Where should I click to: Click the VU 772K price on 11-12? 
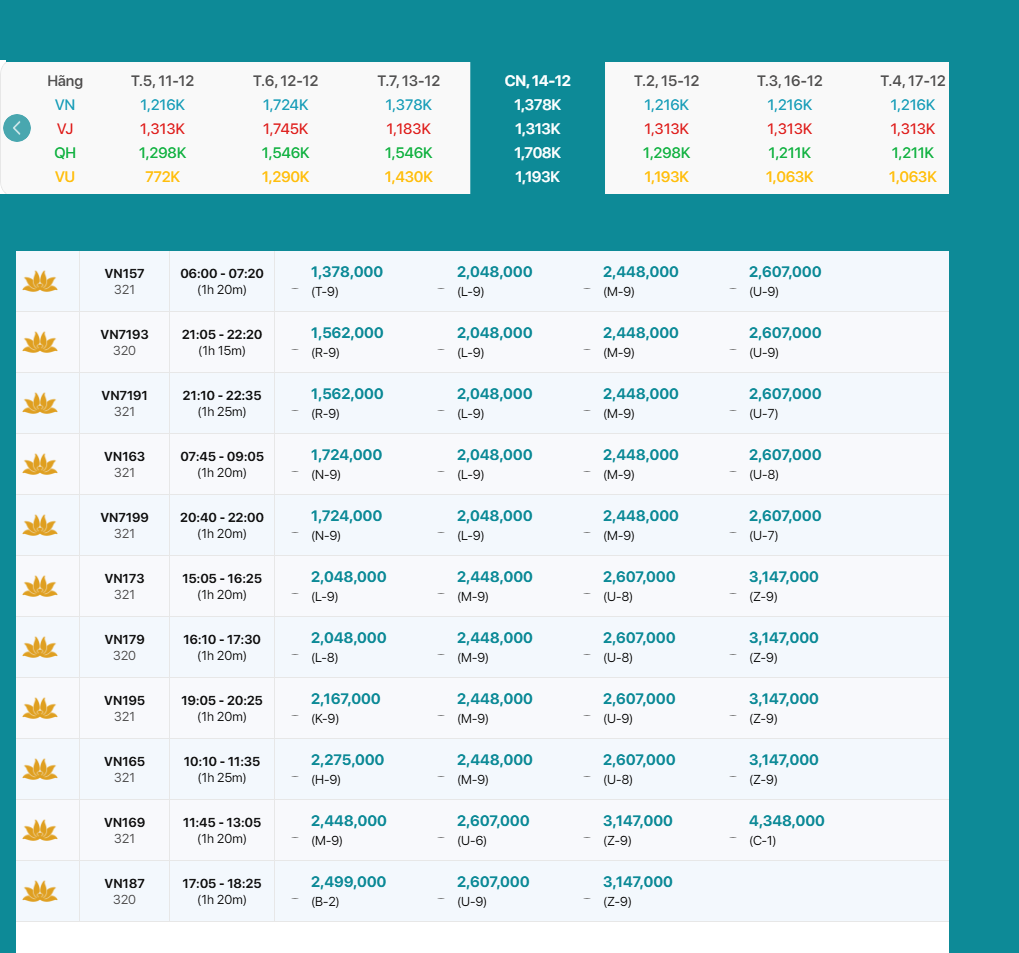pyautogui.click(x=162, y=177)
